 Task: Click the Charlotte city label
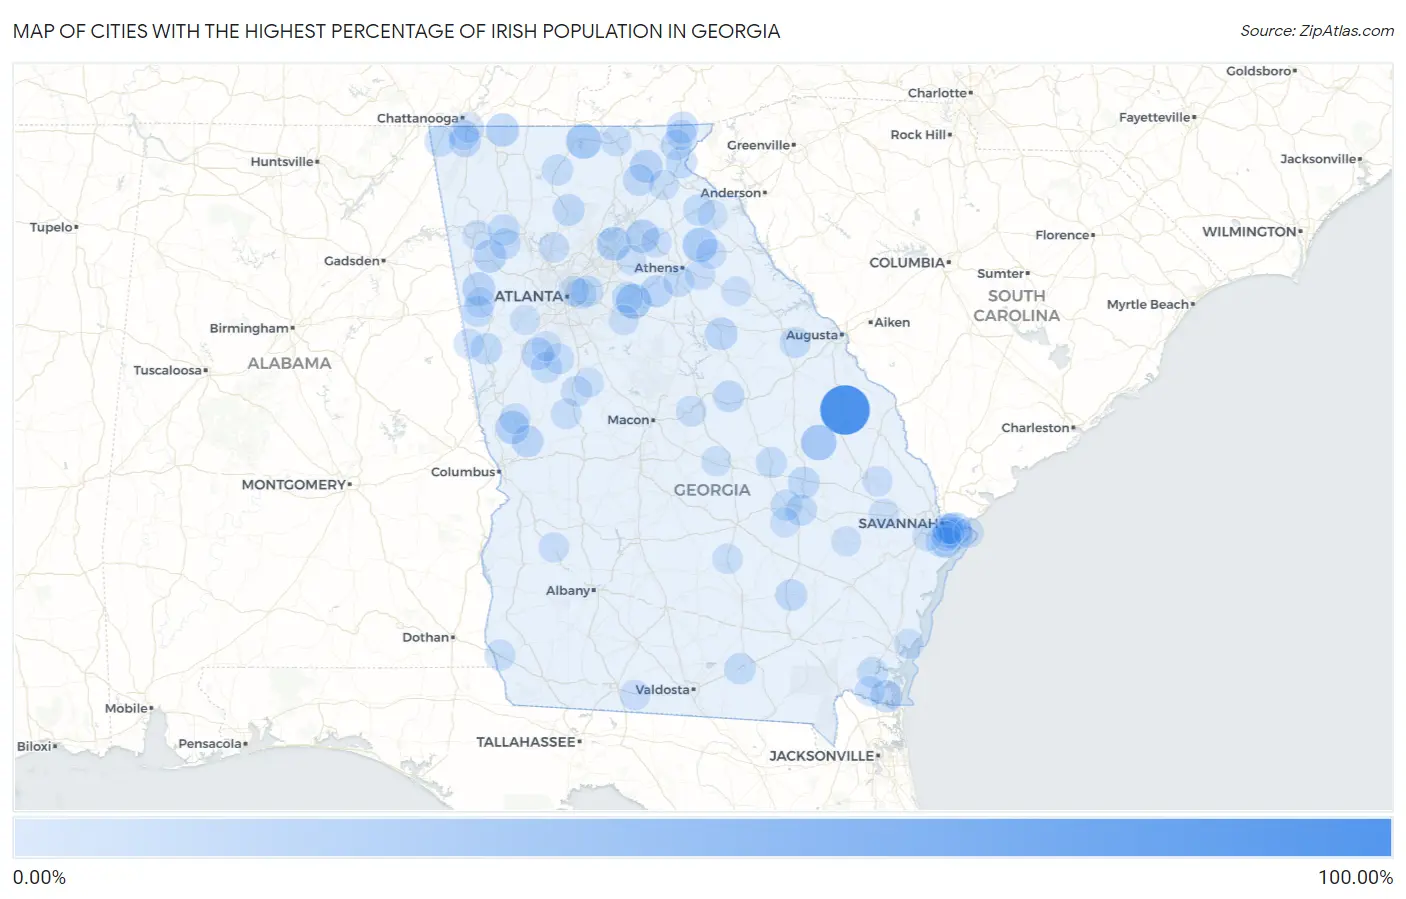click(938, 93)
